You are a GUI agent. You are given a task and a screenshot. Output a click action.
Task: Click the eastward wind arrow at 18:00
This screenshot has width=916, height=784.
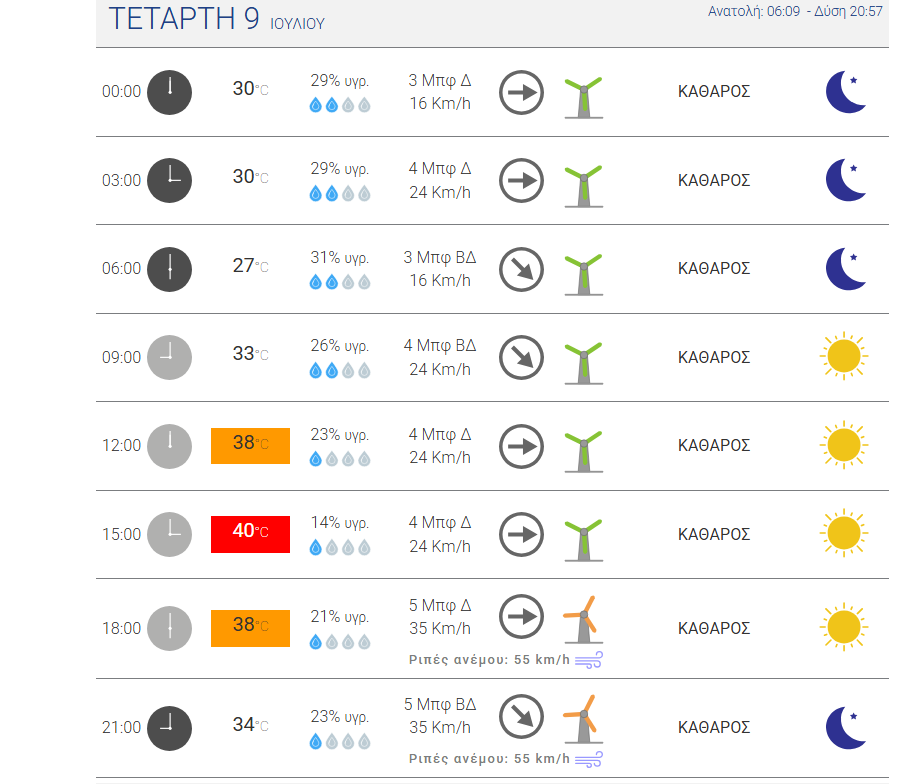[x=521, y=616]
